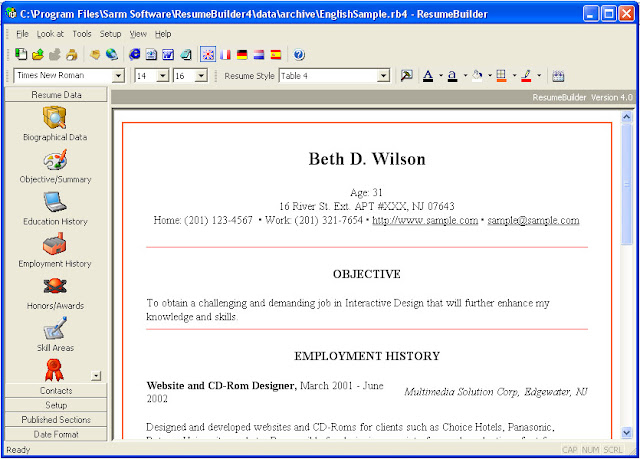Screen dimensions: 640x459
Task: Open the font size 14 dropdown
Action: coord(162,76)
